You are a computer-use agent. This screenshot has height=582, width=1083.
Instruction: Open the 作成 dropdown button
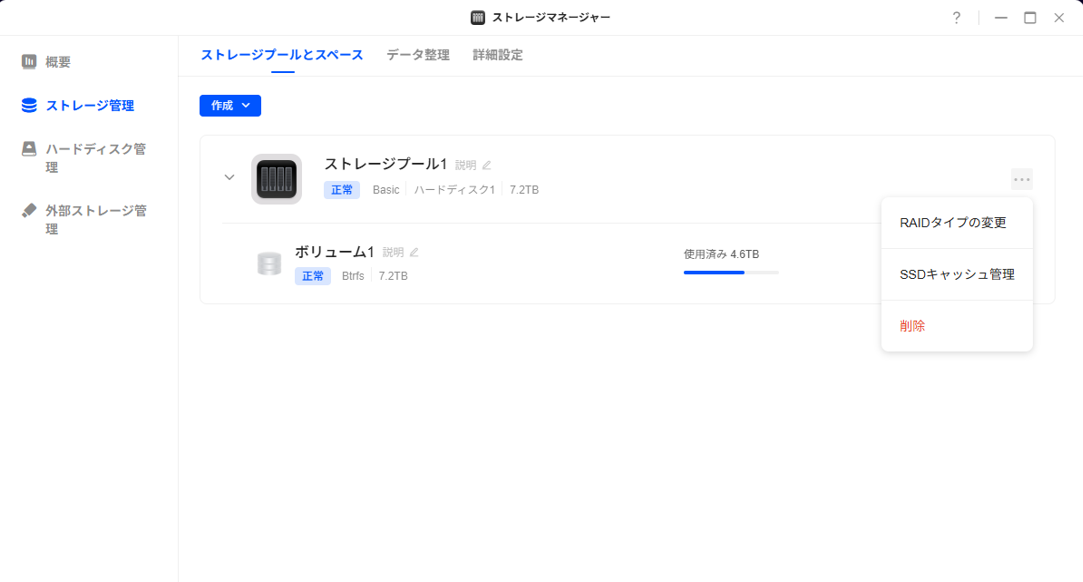(x=230, y=106)
